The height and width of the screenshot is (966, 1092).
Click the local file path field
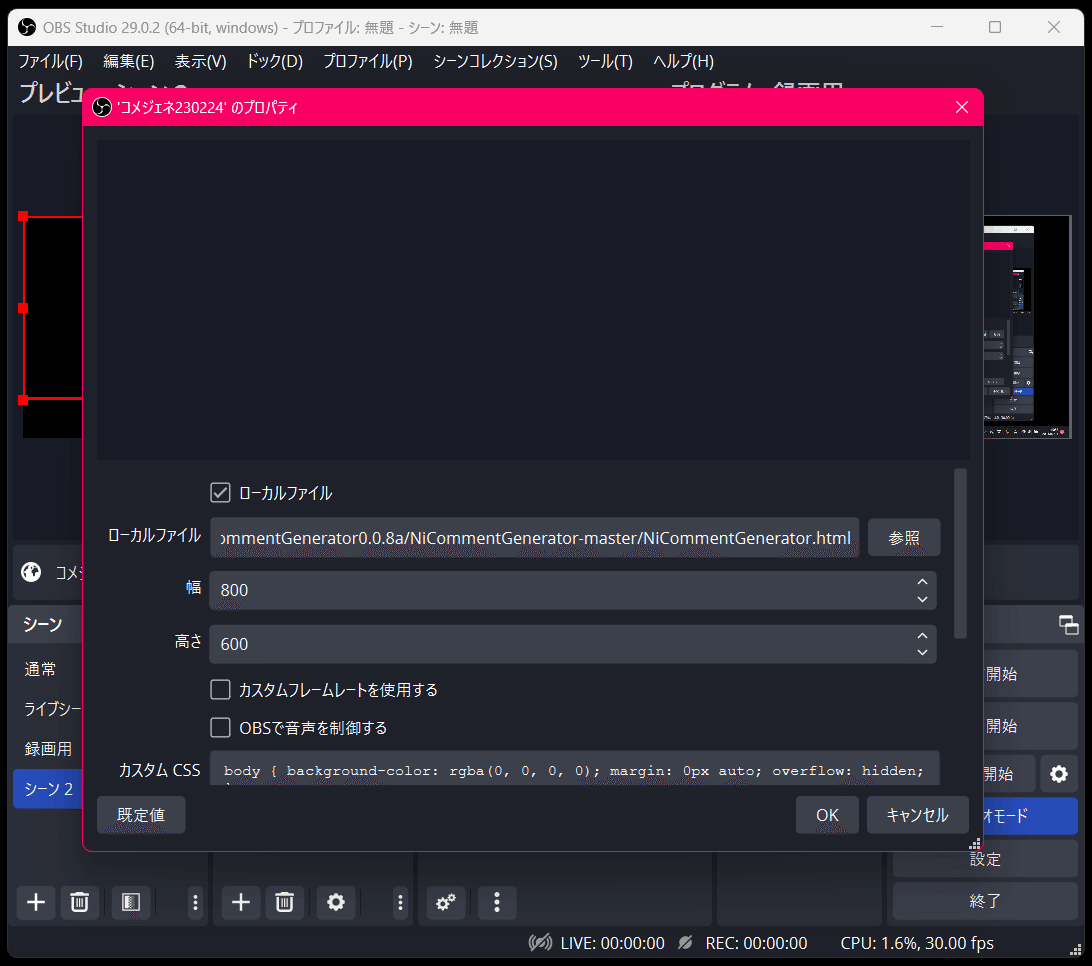pos(534,538)
